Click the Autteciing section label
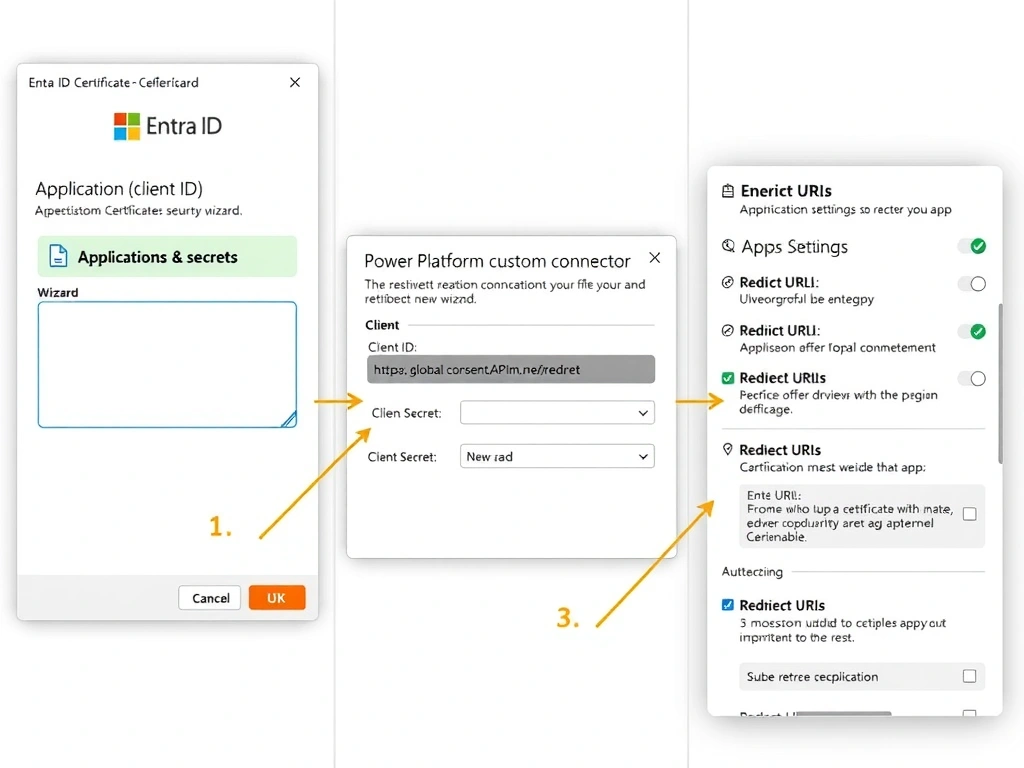This screenshot has height=768, width=1024. pos(752,571)
